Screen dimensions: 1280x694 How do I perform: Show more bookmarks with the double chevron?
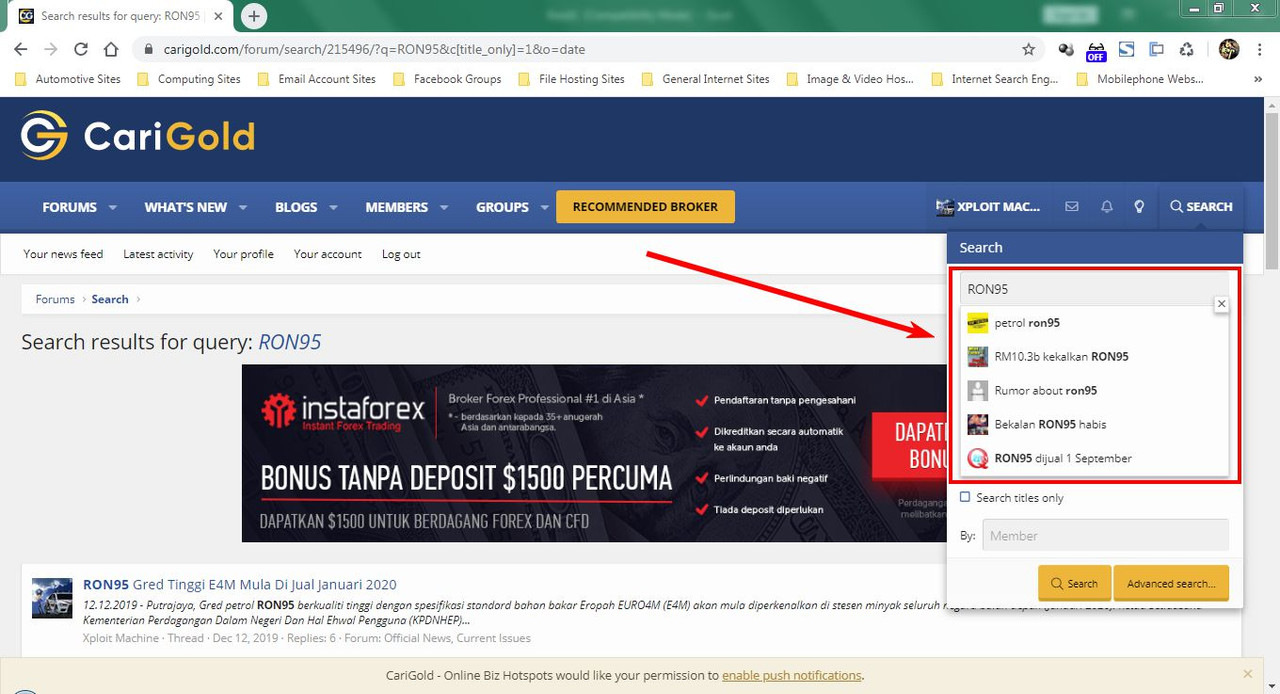(1258, 79)
